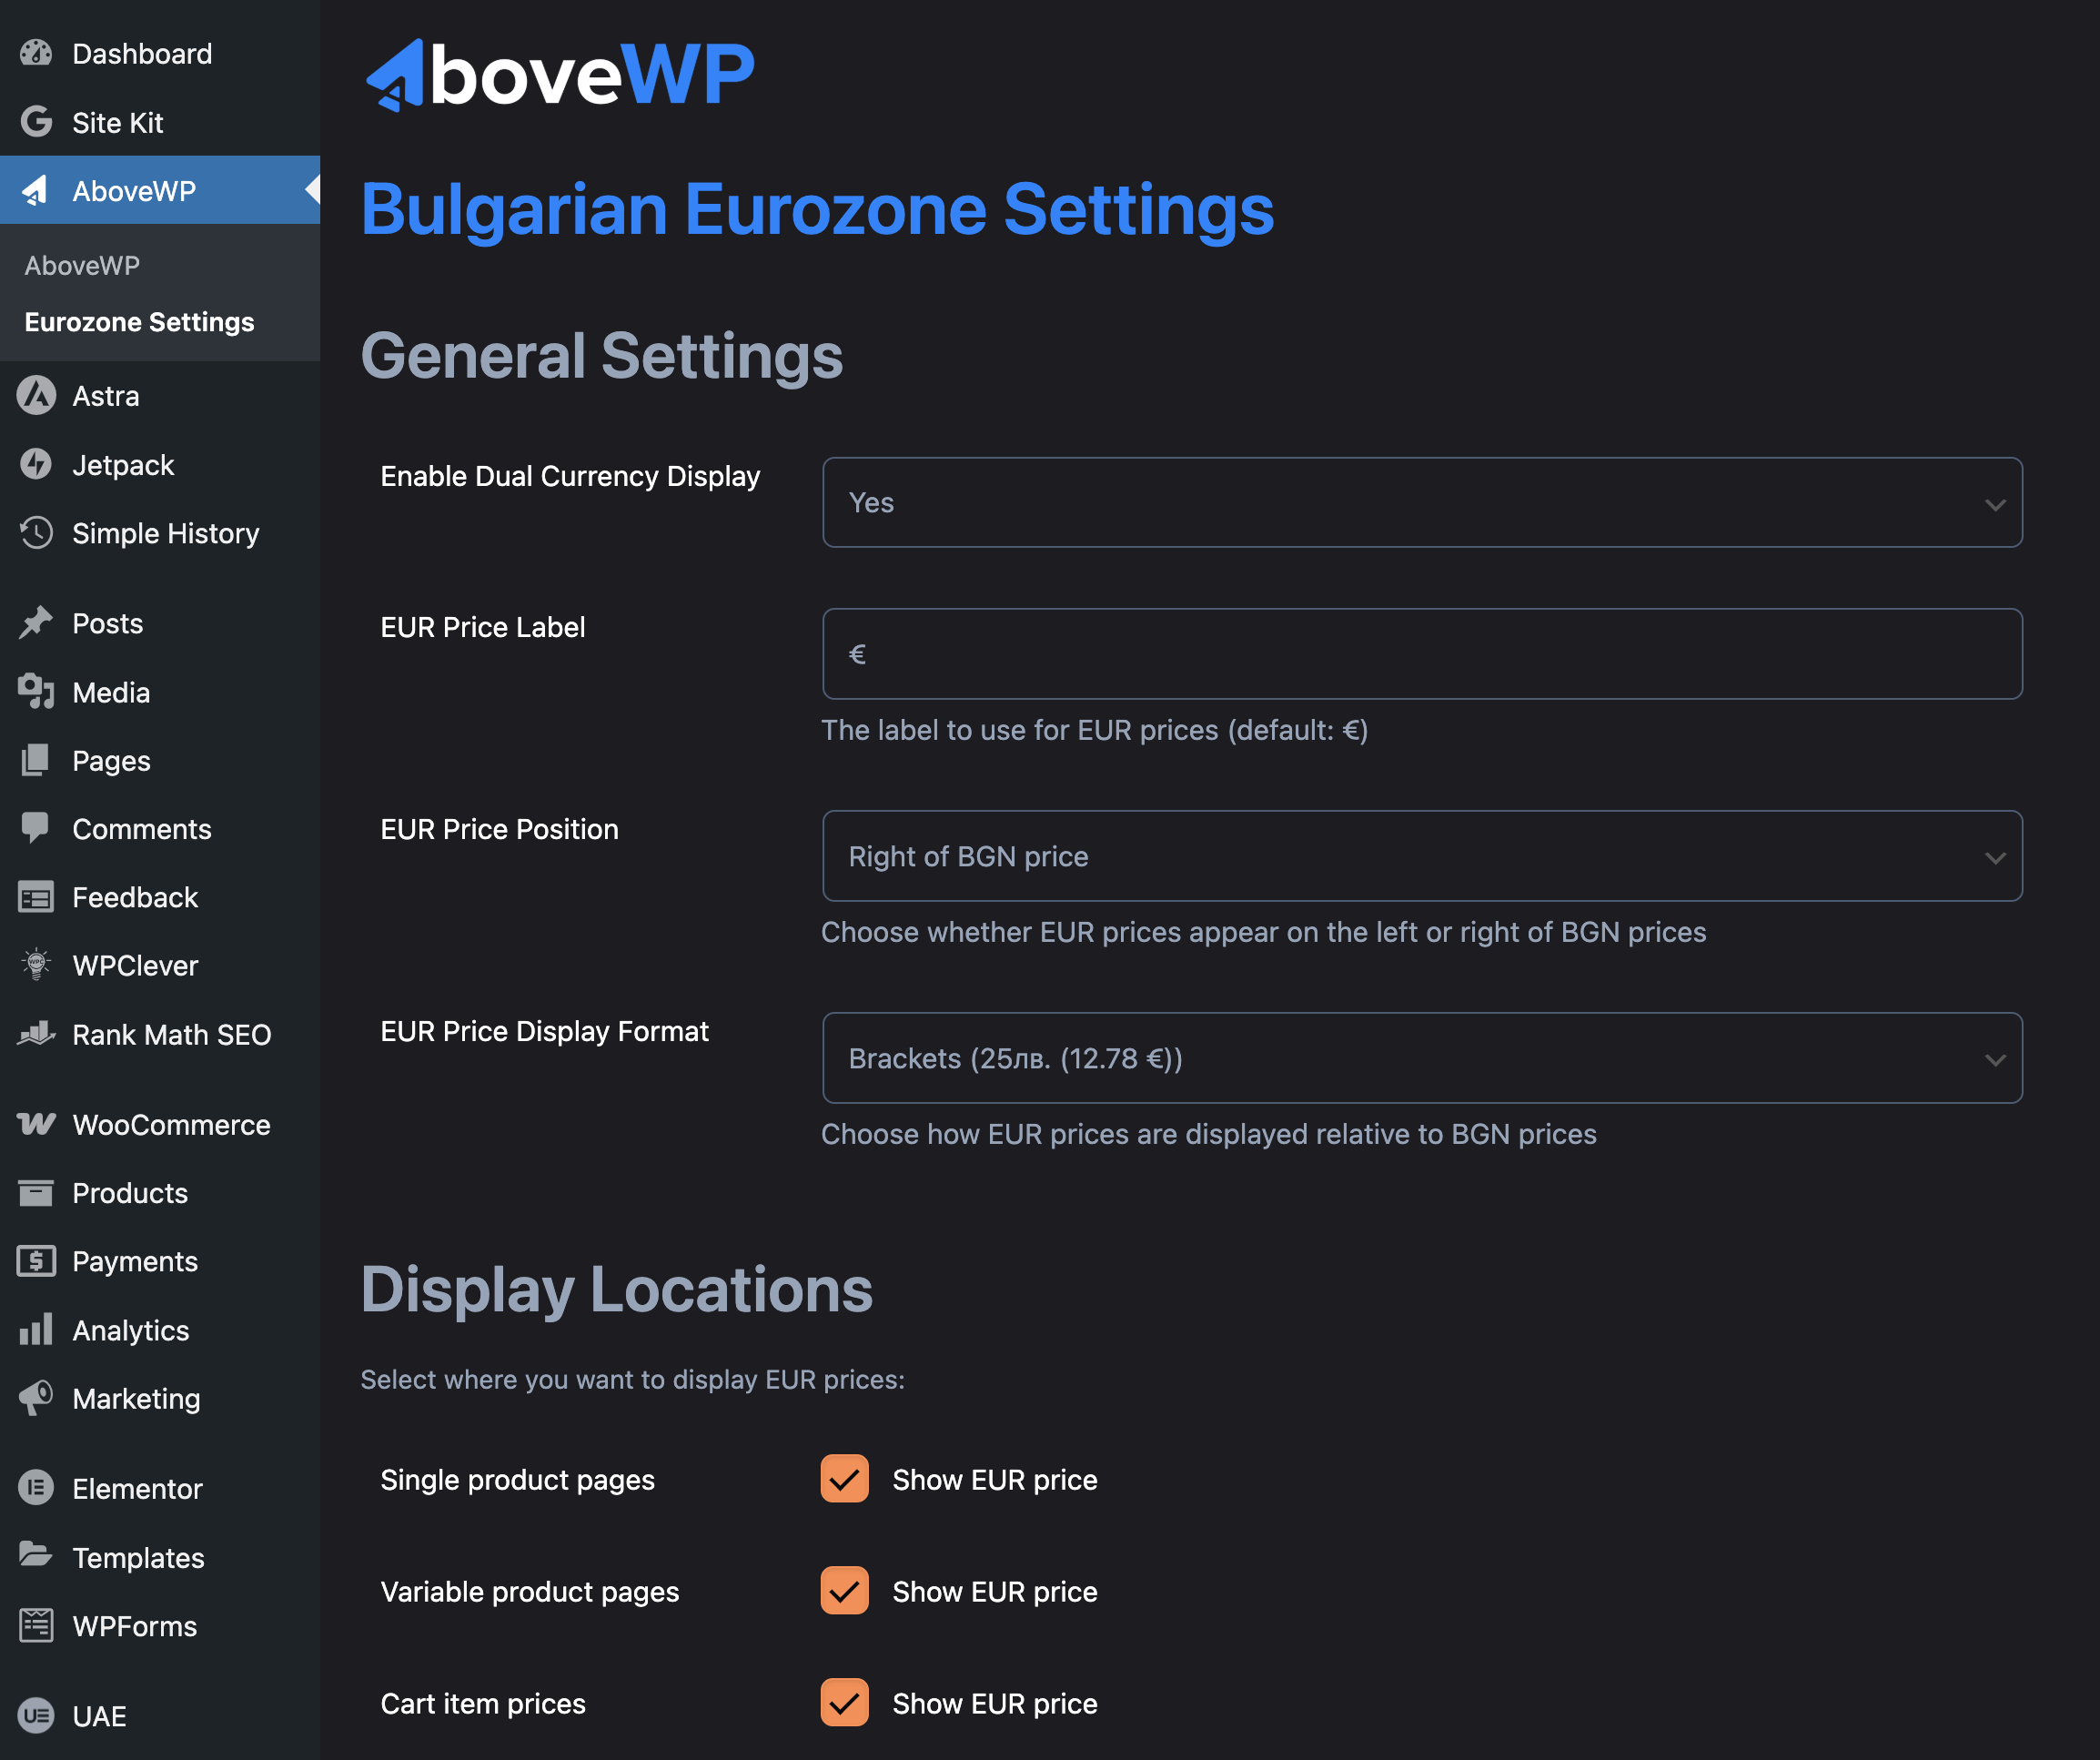Click the Elementor logo icon
The height and width of the screenshot is (1760, 2100).
(36, 1488)
